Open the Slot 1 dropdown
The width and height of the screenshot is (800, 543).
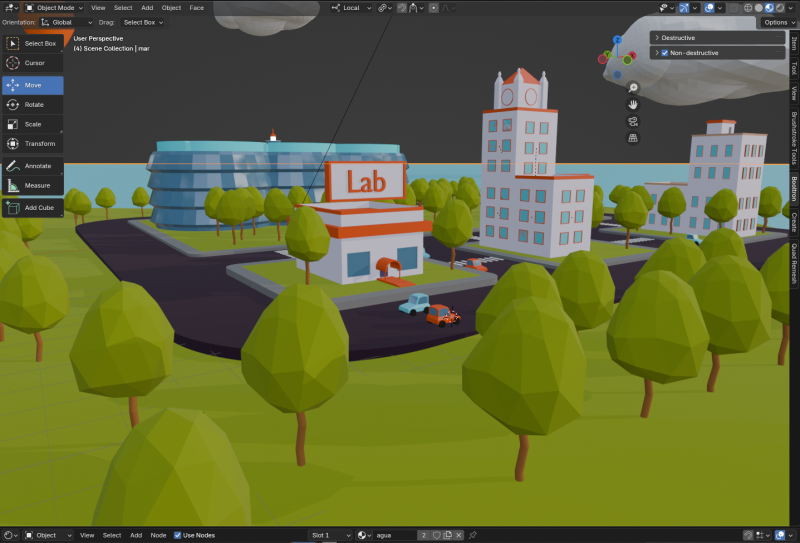[x=331, y=535]
